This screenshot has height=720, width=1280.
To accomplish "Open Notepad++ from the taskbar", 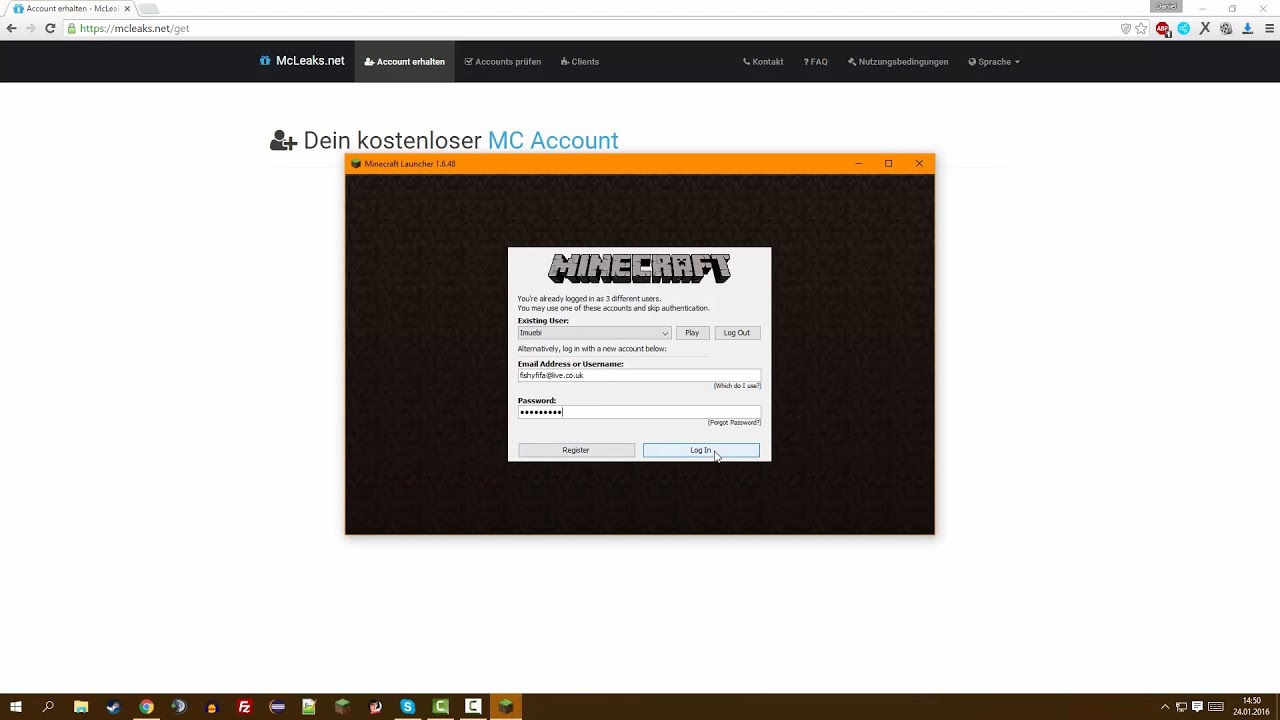I will [x=309, y=707].
